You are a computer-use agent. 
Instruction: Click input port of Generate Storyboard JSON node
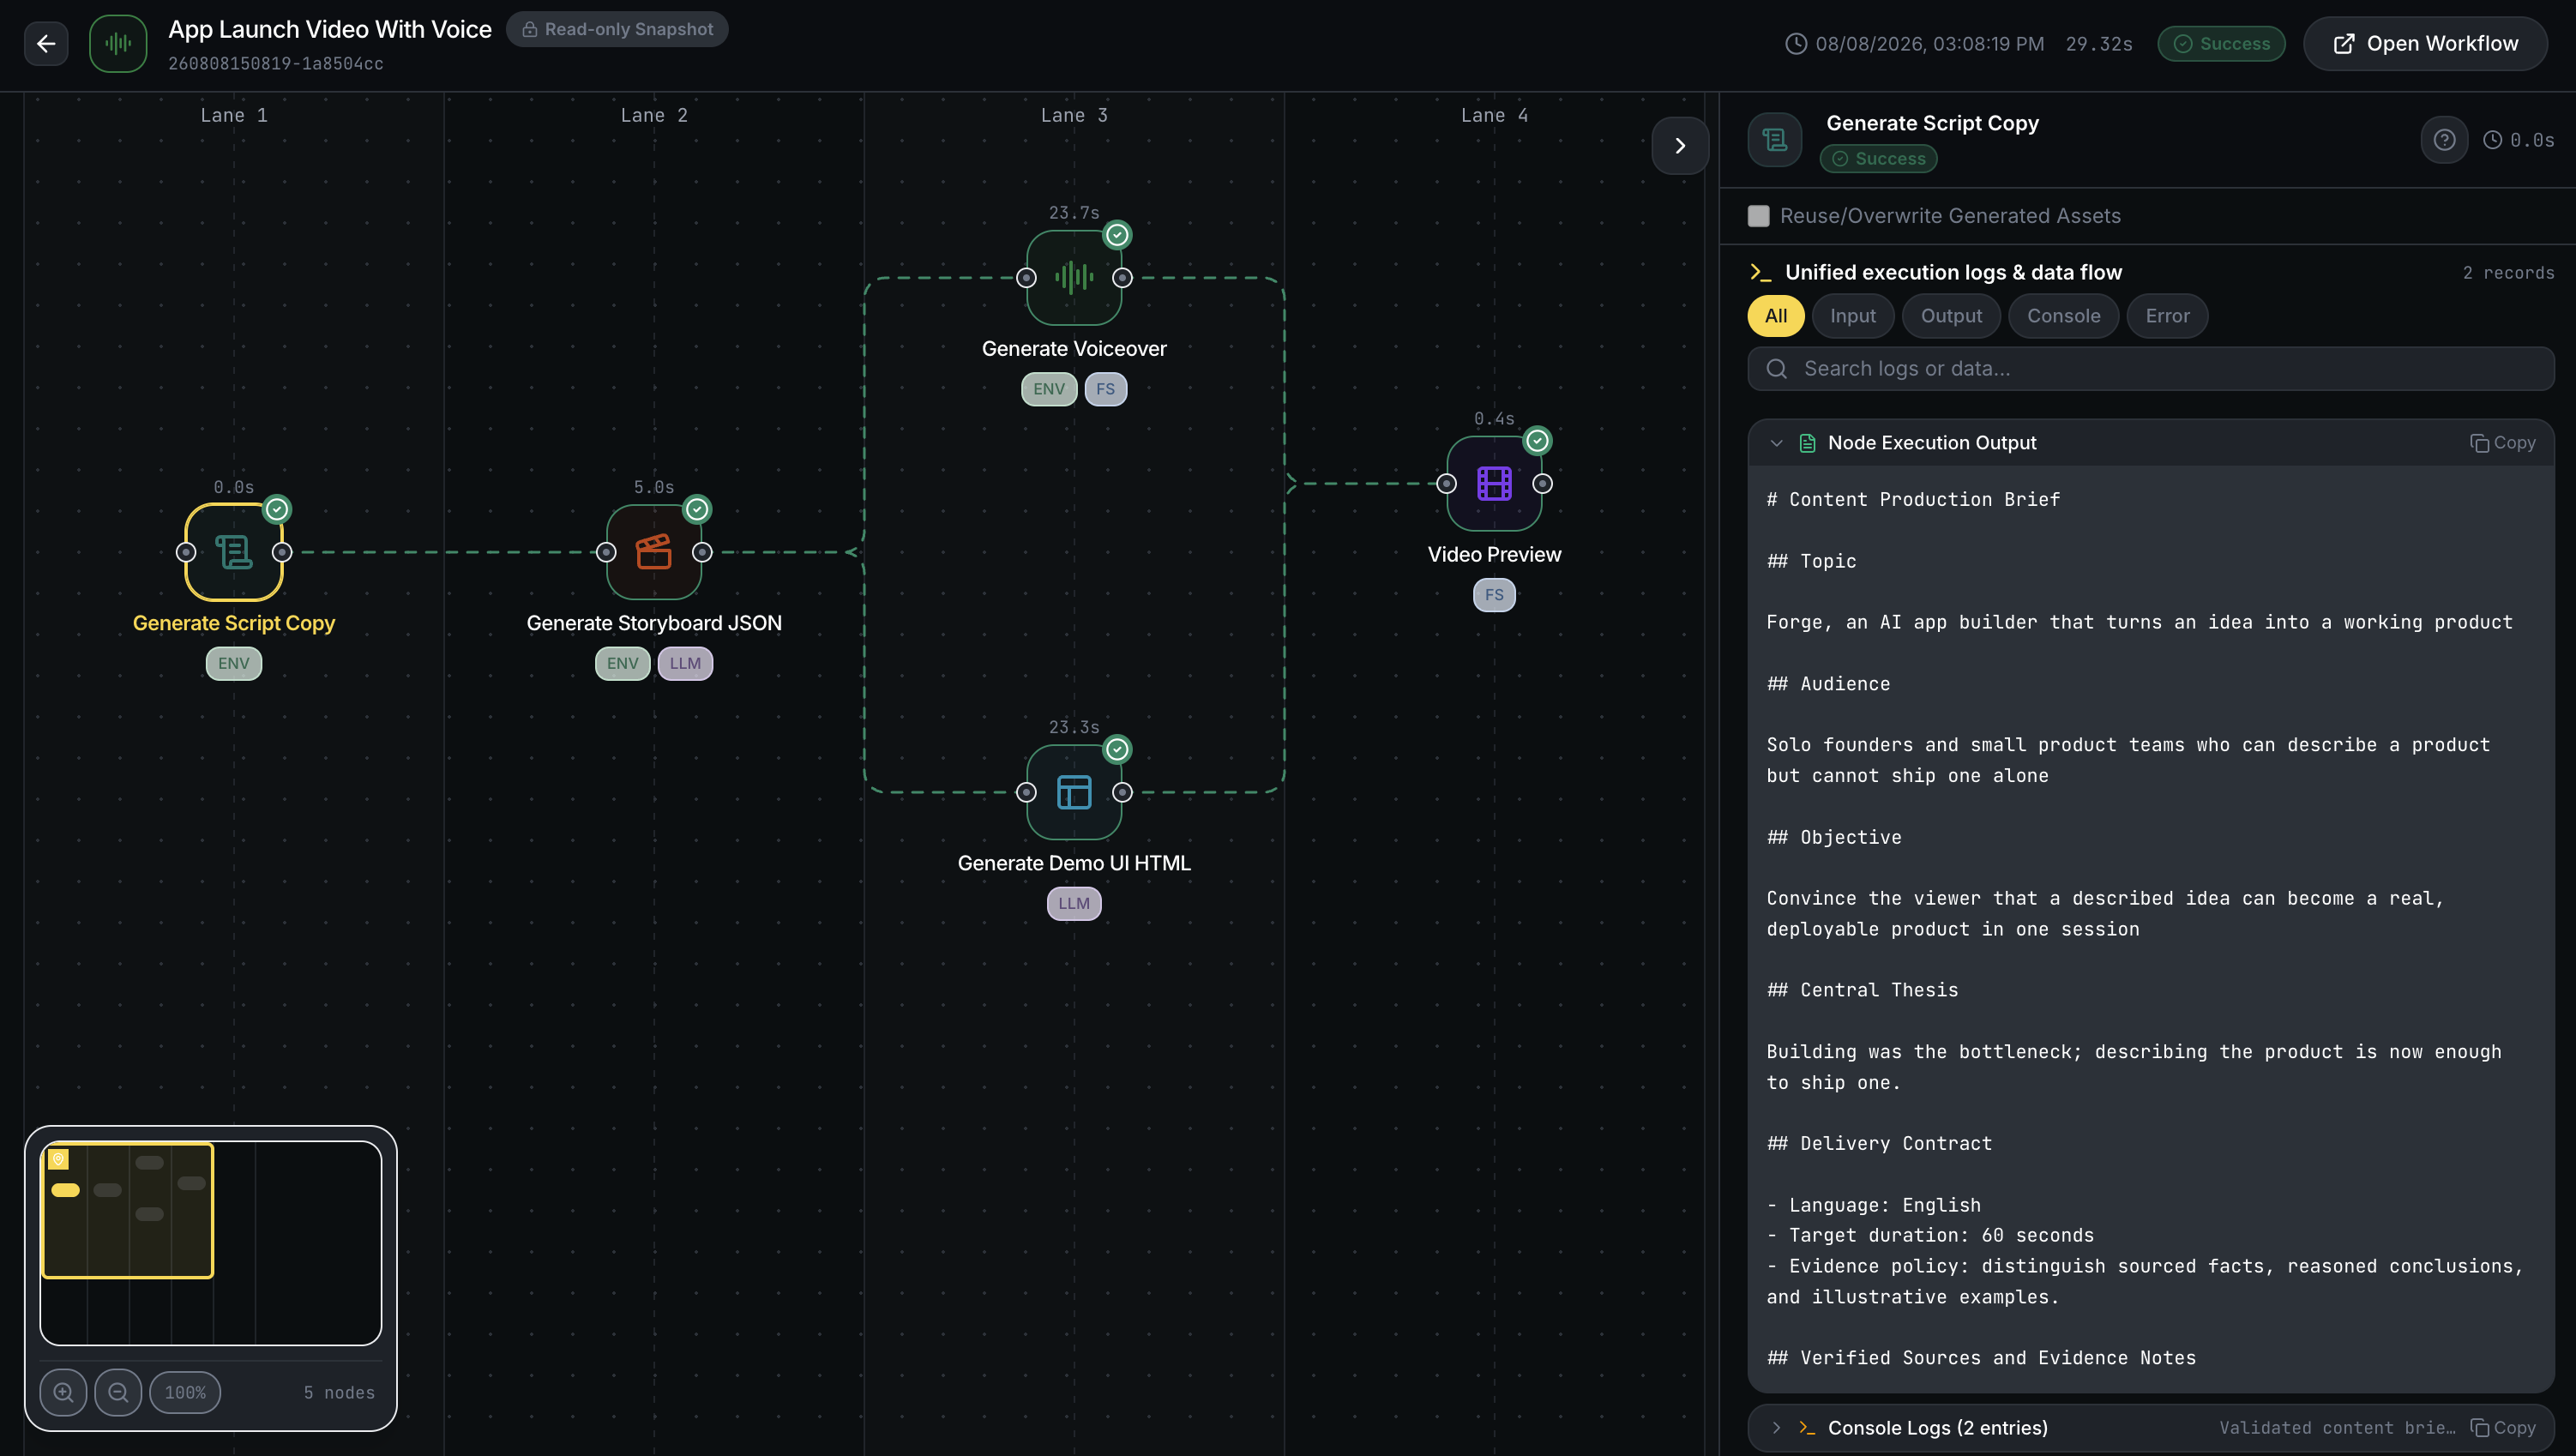[x=606, y=552]
